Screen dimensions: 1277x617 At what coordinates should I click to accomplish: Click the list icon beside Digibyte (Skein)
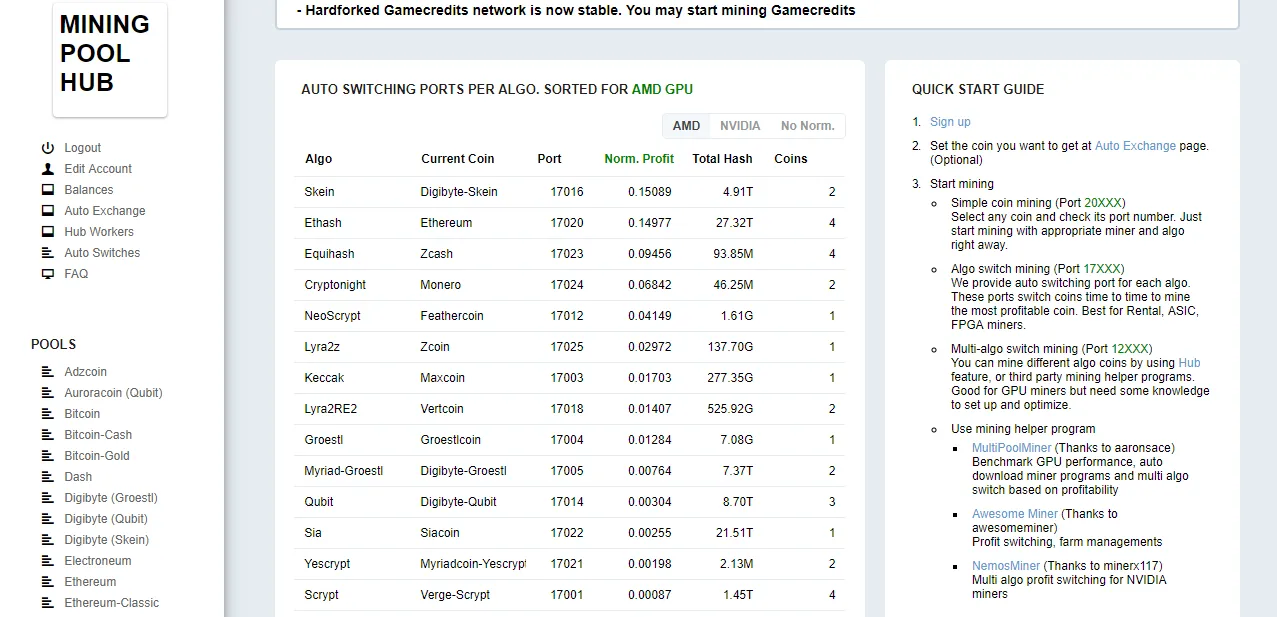pos(47,540)
